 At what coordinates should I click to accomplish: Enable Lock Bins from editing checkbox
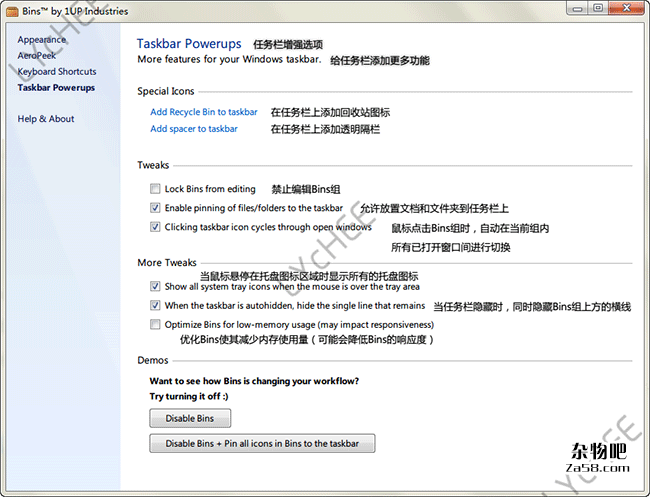click(x=155, y=189)
